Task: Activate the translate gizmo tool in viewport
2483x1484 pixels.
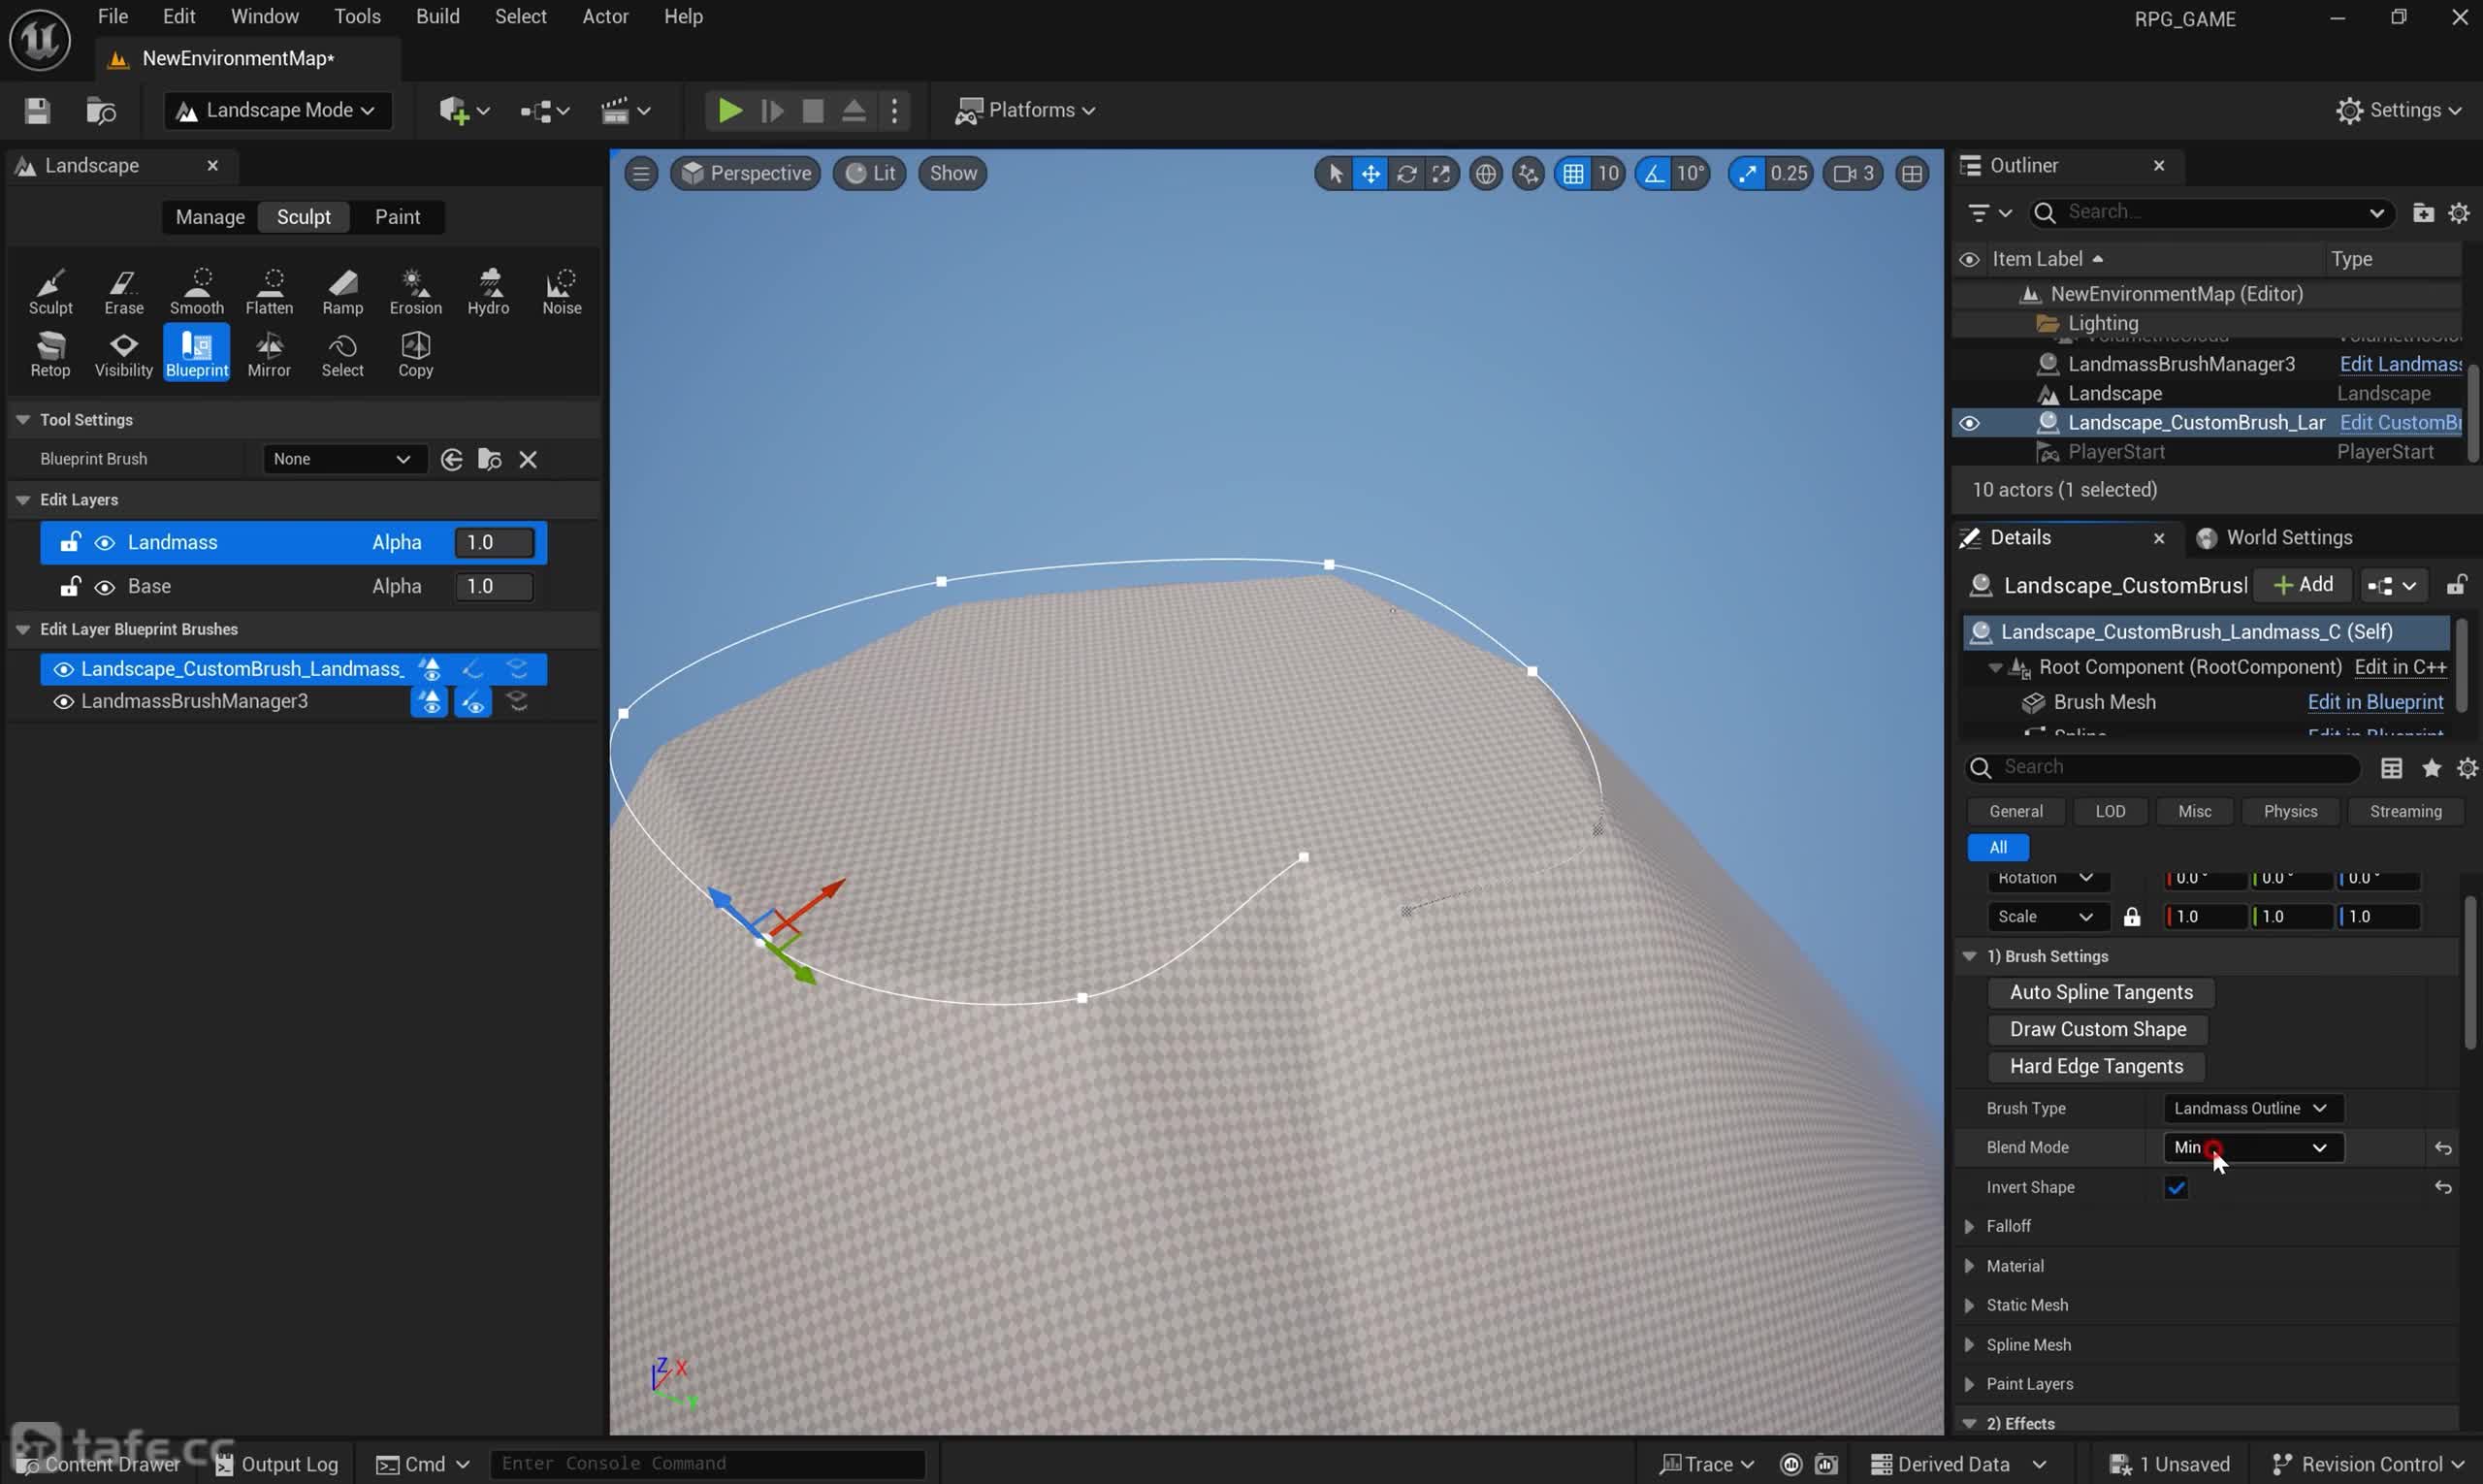Action: pos(1370,174)
